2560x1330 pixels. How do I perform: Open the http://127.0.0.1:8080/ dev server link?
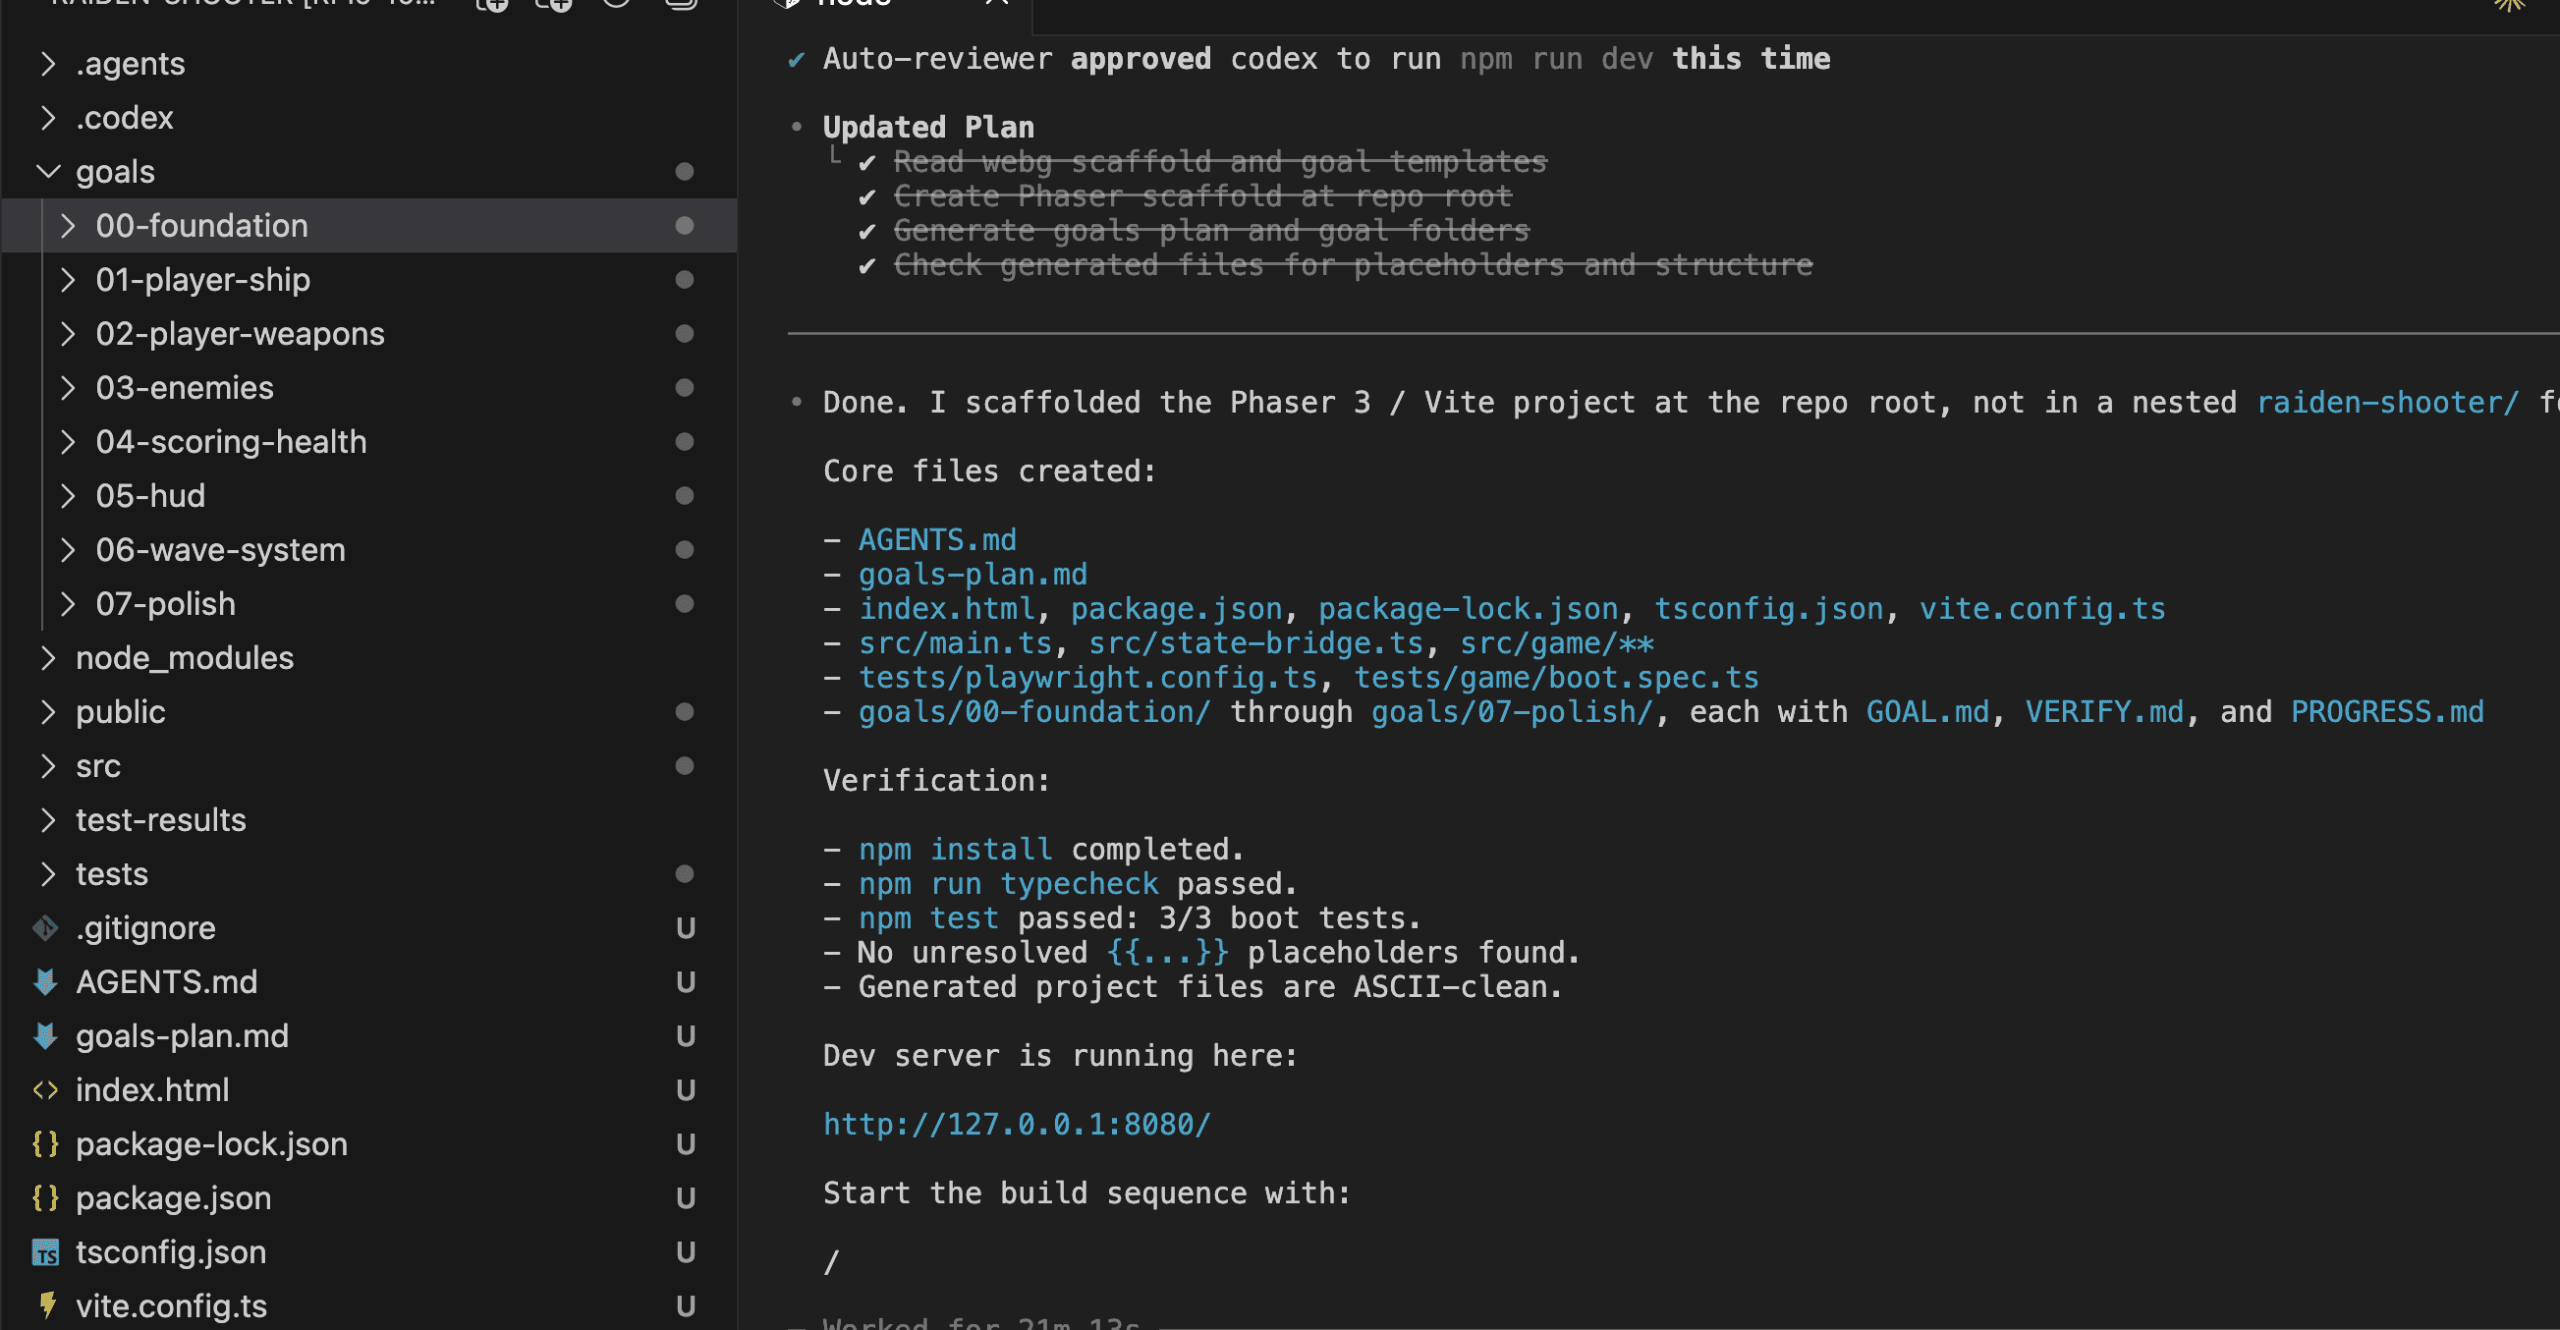coord(1016,1125)
